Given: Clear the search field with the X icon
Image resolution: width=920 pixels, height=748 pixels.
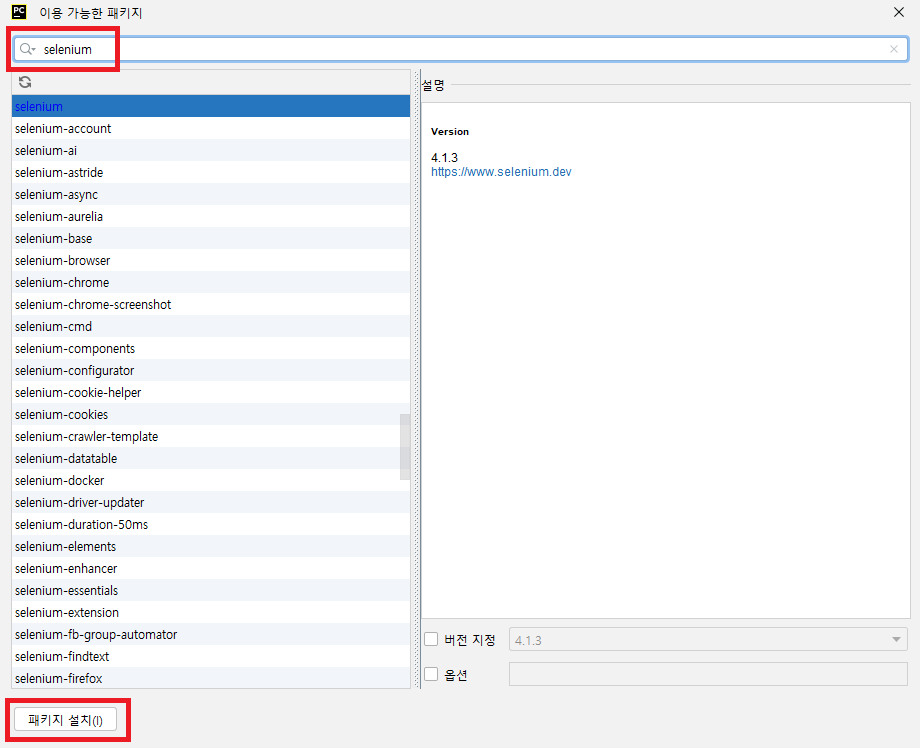Looking at the screenshot, I should [894, 49].
